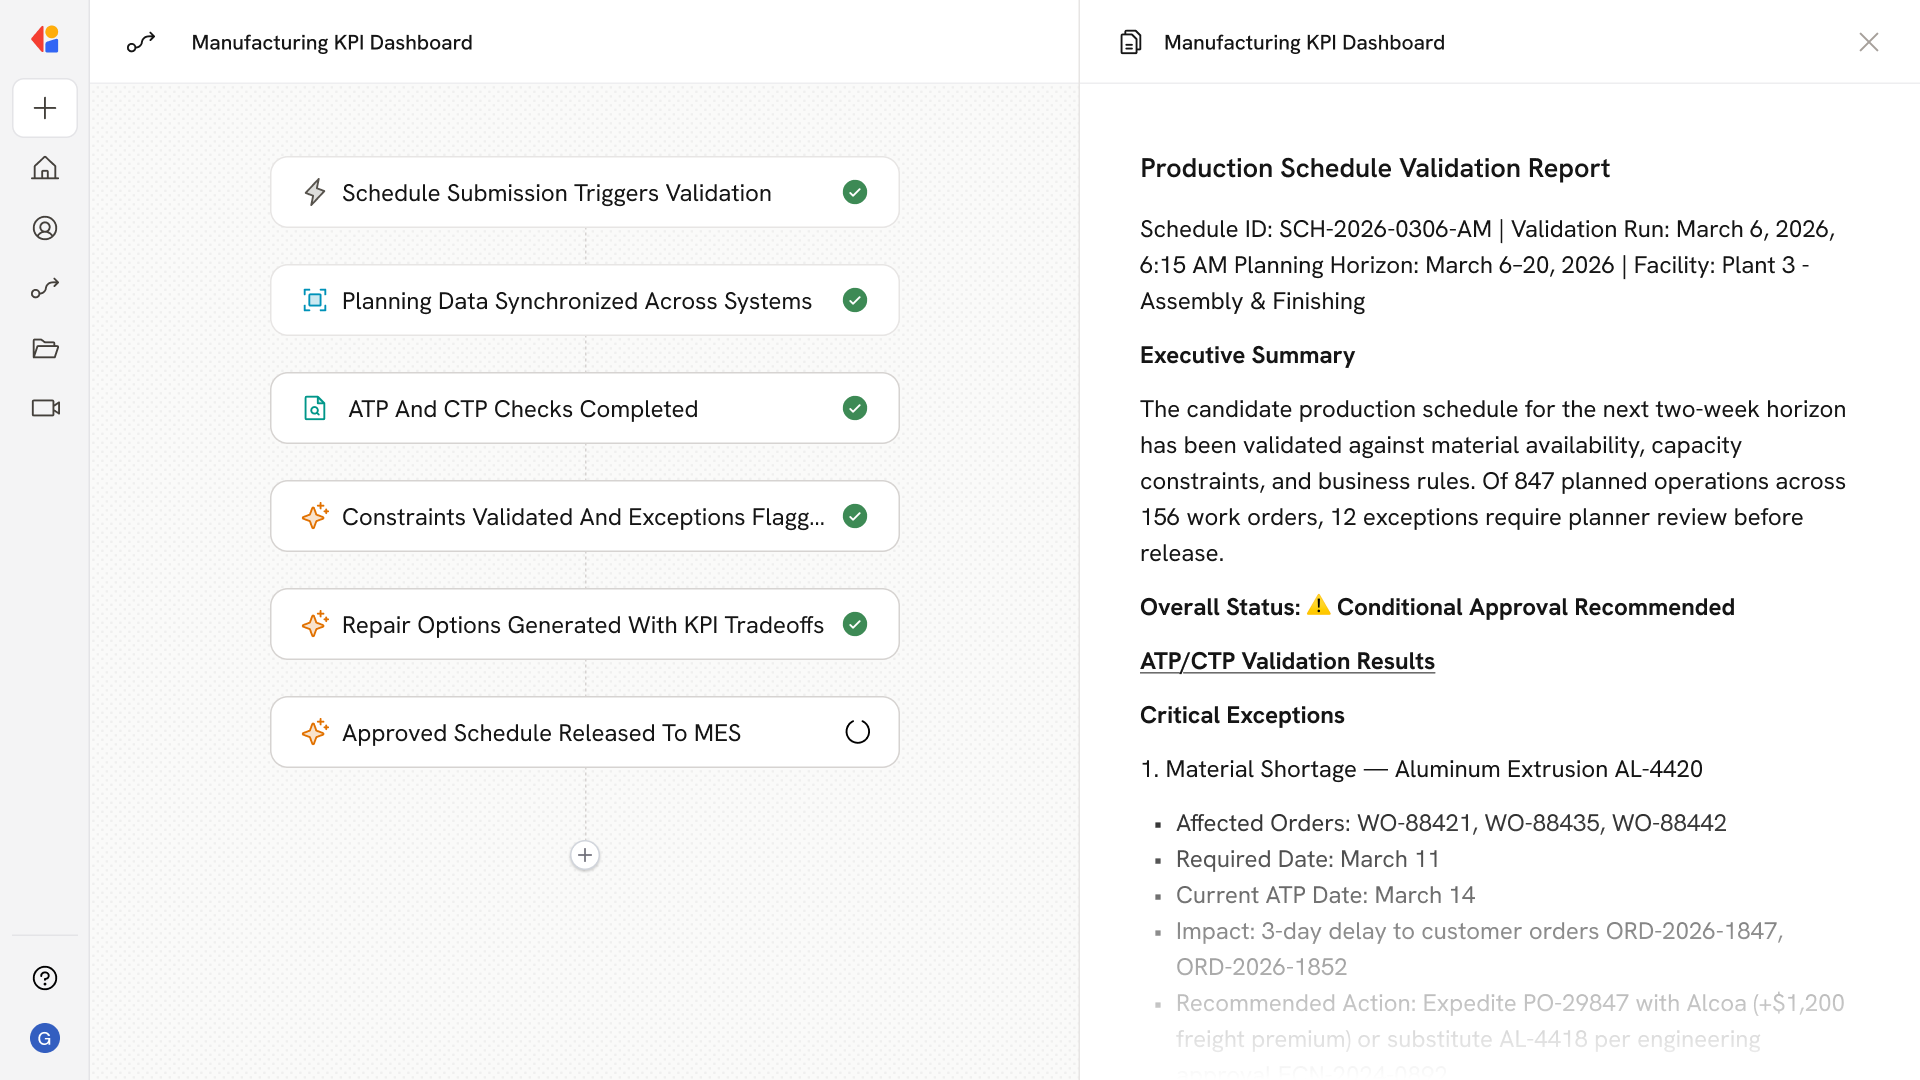Add a new step with the plus circle
1920x1080 pixels.
pyautogui.click(x=585, y=855)
